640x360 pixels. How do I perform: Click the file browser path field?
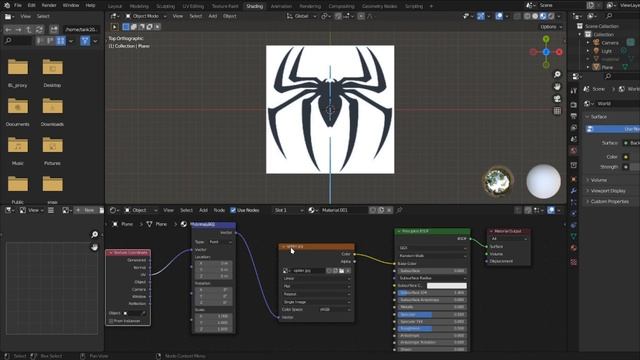(x=81, y=29)
